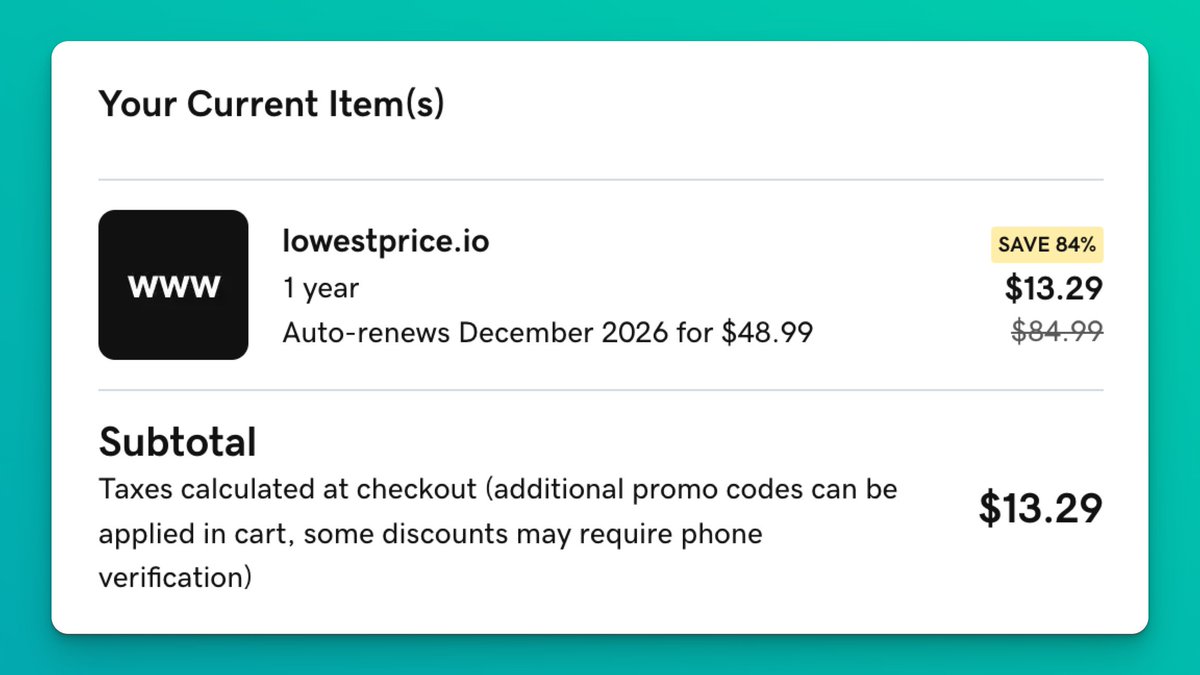Select the lowestprice.io domain name
Viewport: 1200px width, 675px height.
[x=386, y=241]
